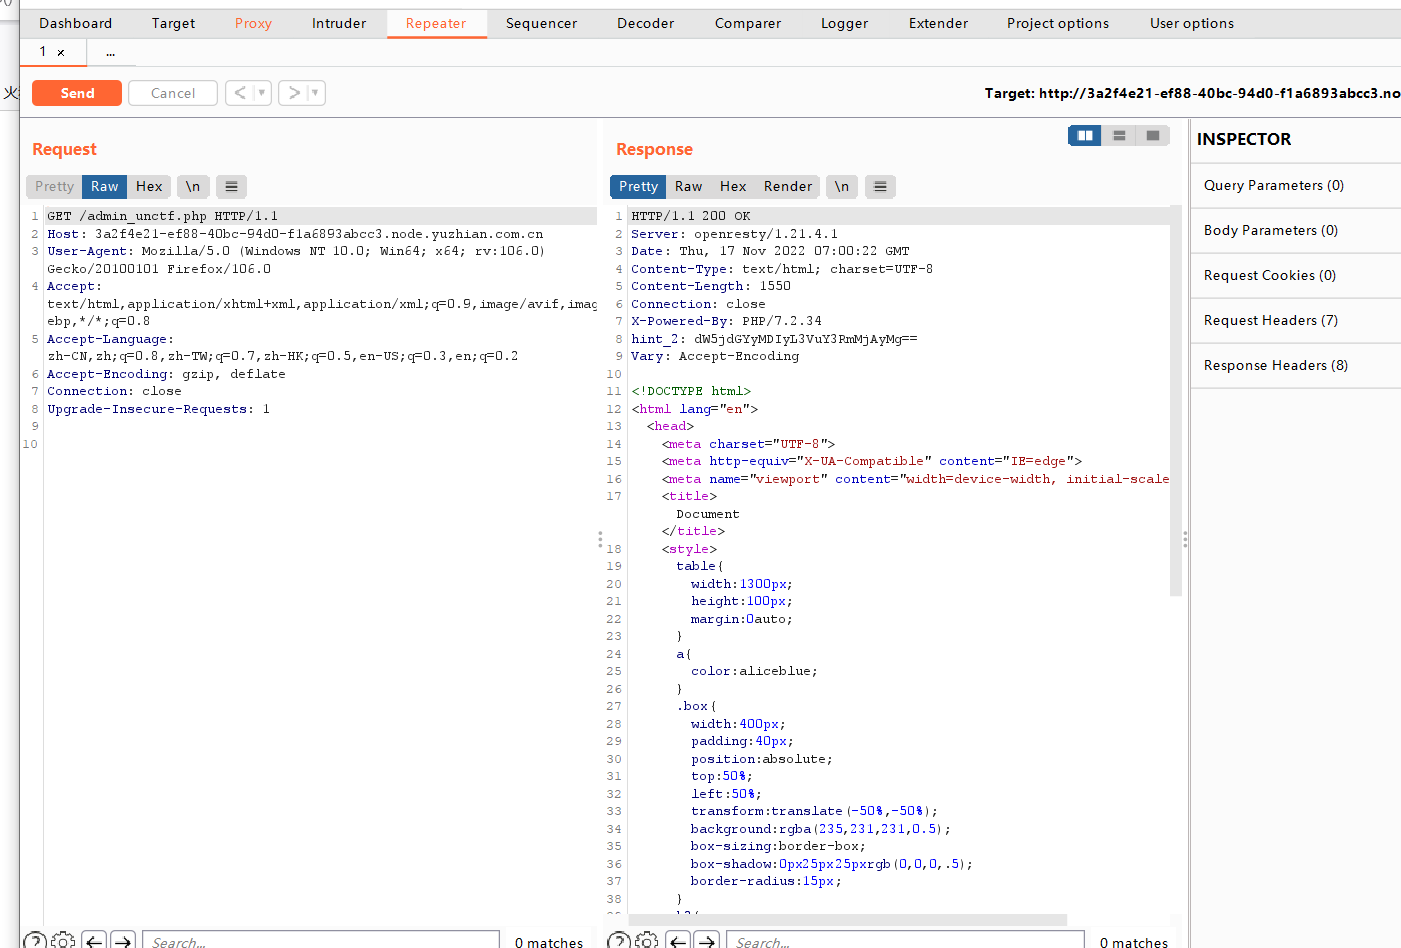
Task: Open Response search help icon
Action: coord(619,941)
